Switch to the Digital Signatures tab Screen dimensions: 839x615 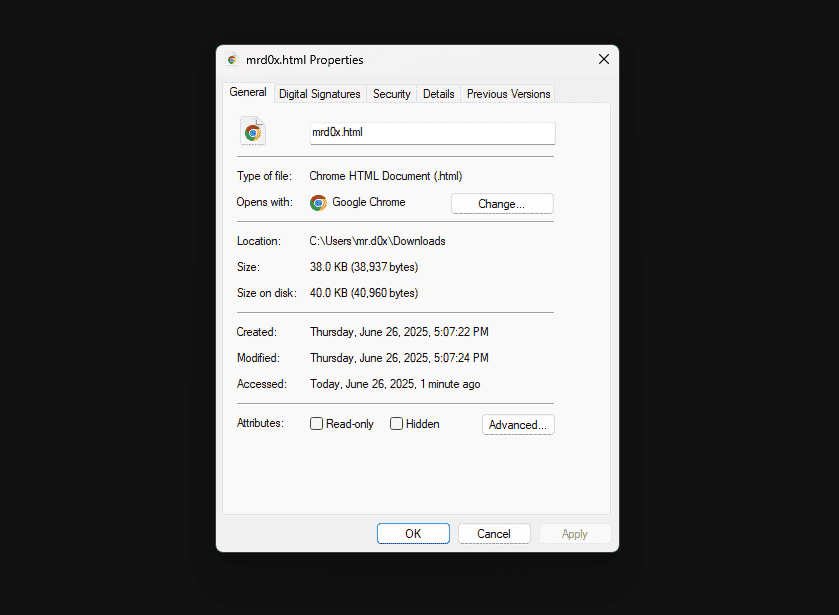pyautogui.click(x=320, y=94)
